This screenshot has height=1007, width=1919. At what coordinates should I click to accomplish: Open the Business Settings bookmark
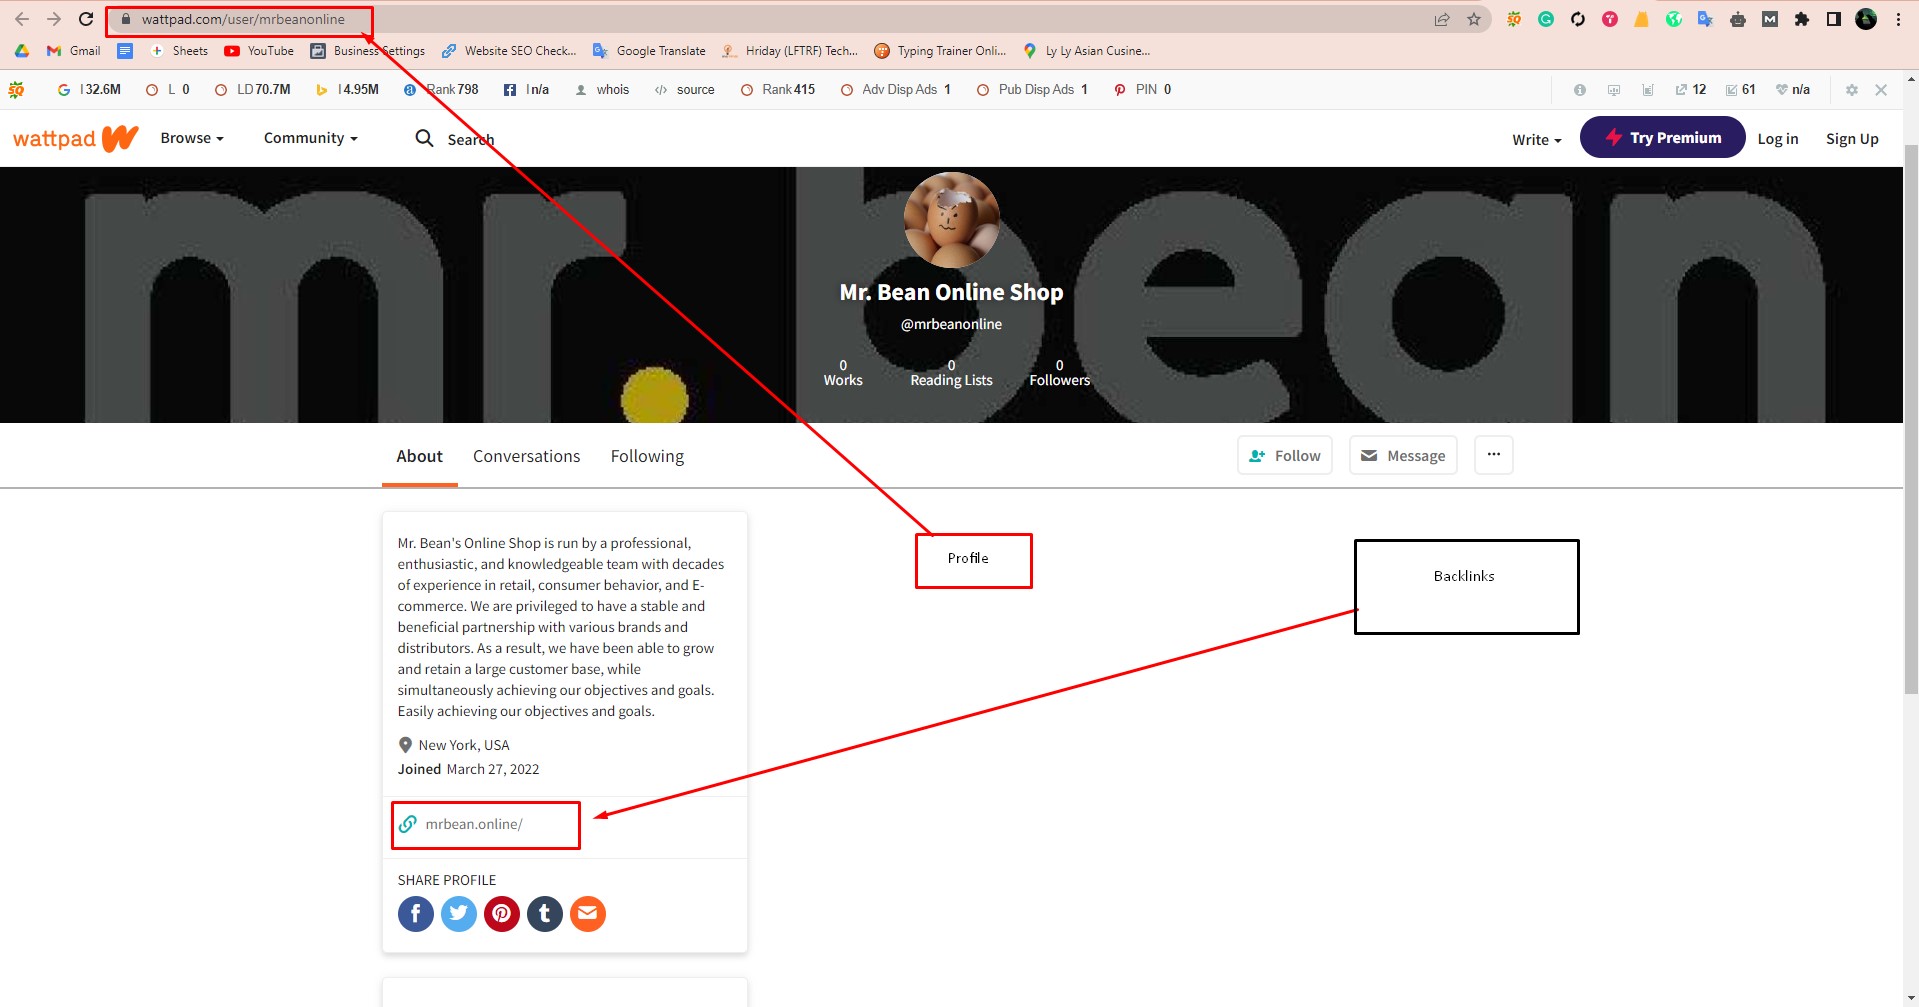click(368, 51)
